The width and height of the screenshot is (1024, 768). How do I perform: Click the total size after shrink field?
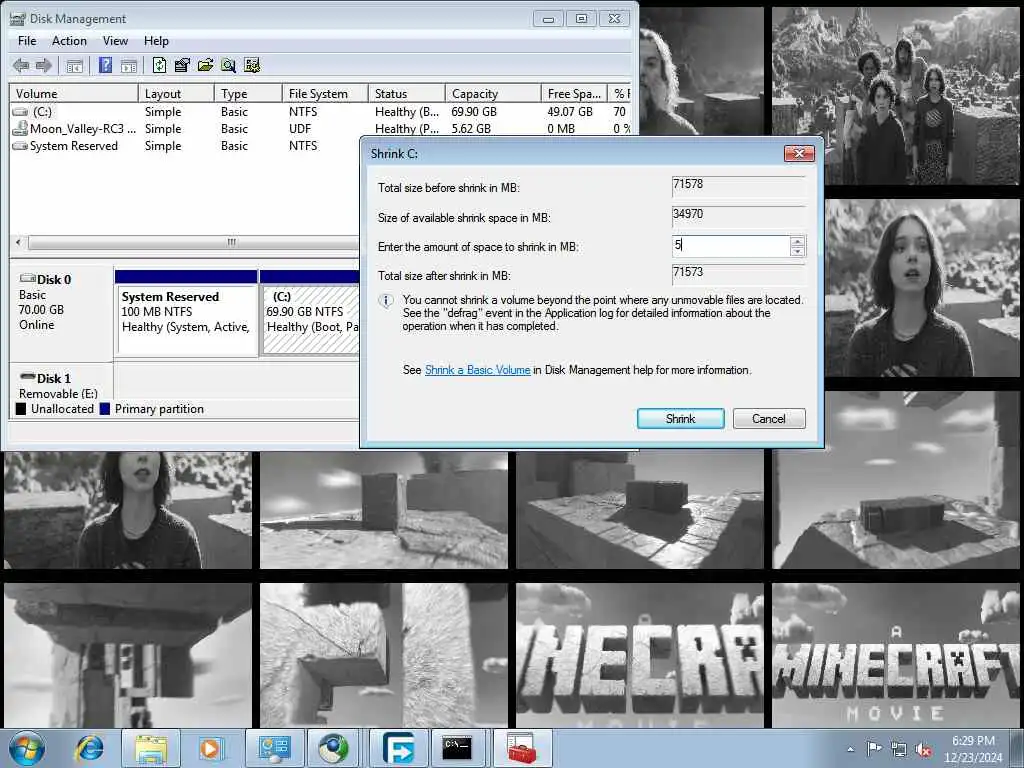(x=739, y=274)
